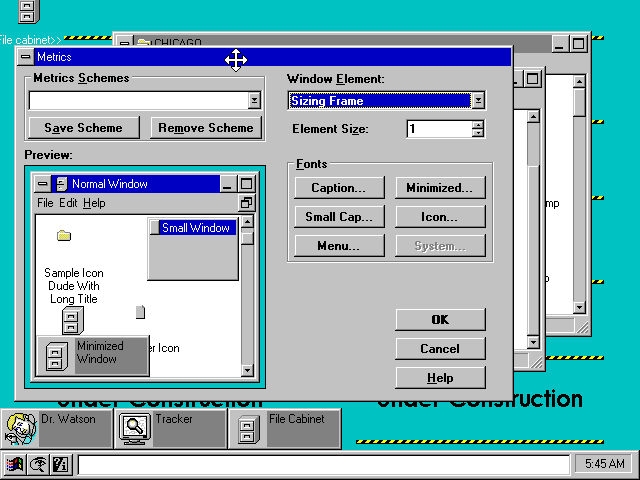The image size is (640, 480).
Task: Open the Window Element dropdown arrow
Action: [x=478, y=100]
